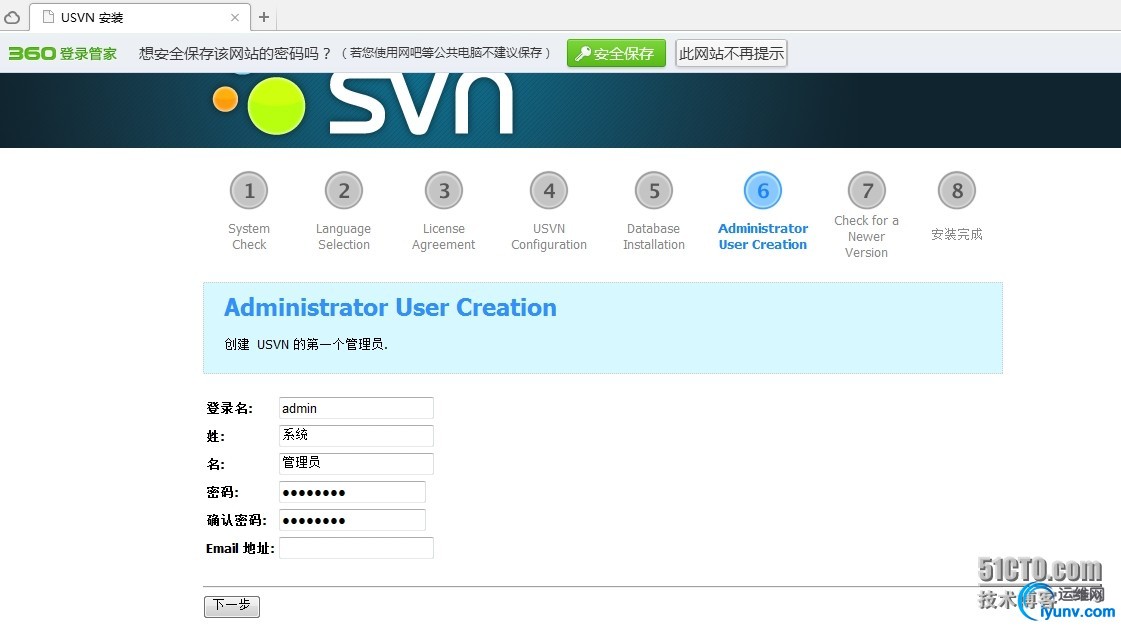Click the Language Selection step label
This screenshot has width=1121, height=628.
[344, 237]
